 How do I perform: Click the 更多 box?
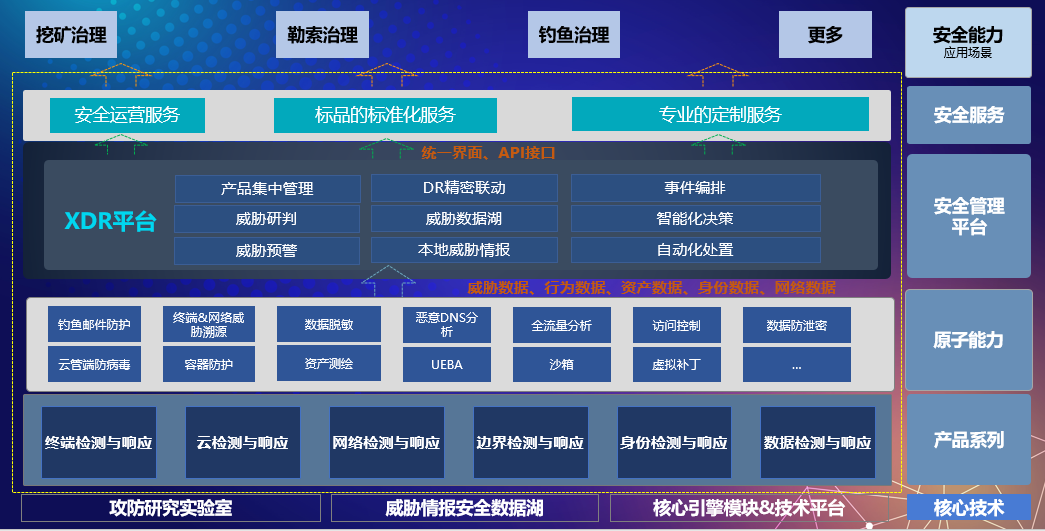click(825, 35)
